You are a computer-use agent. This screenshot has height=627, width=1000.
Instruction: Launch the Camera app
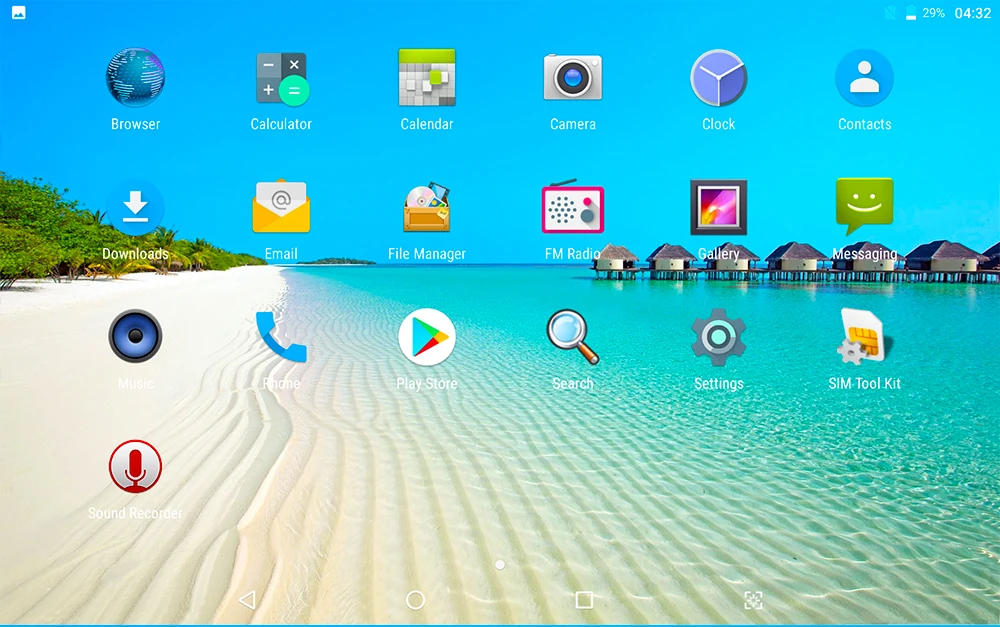tap(573, 78)
